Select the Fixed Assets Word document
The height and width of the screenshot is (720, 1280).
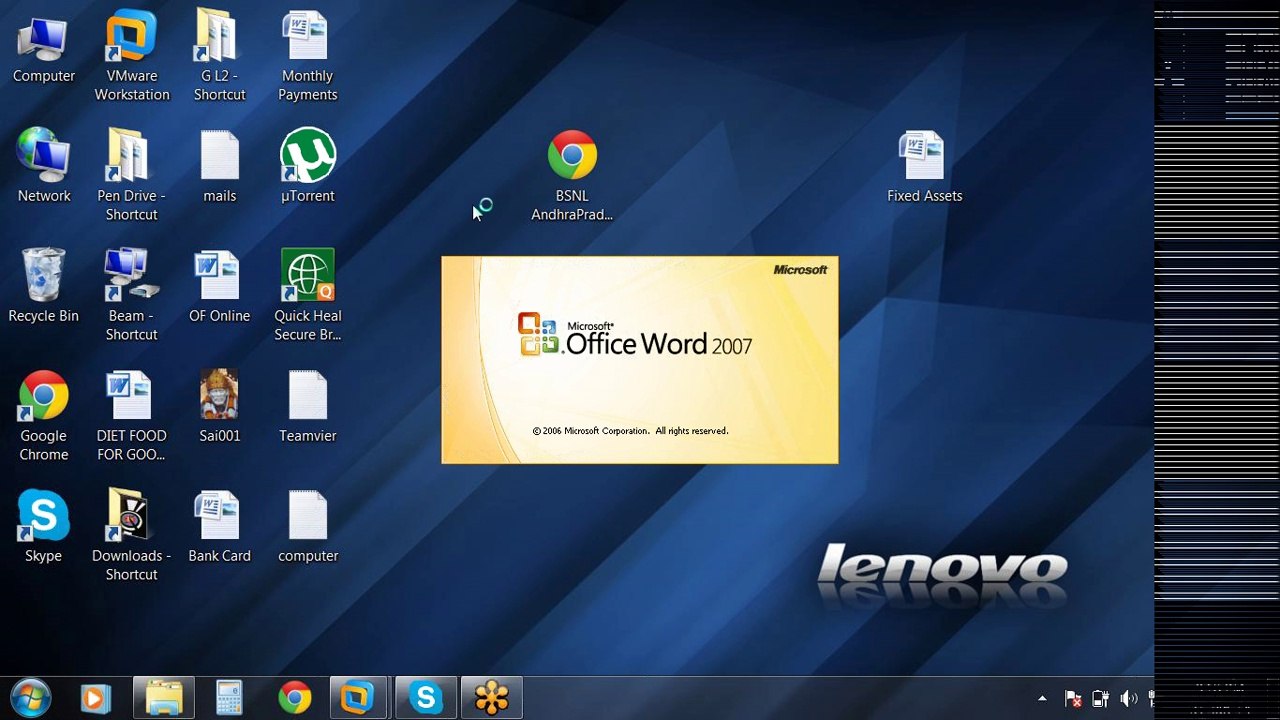pos(924,167)
